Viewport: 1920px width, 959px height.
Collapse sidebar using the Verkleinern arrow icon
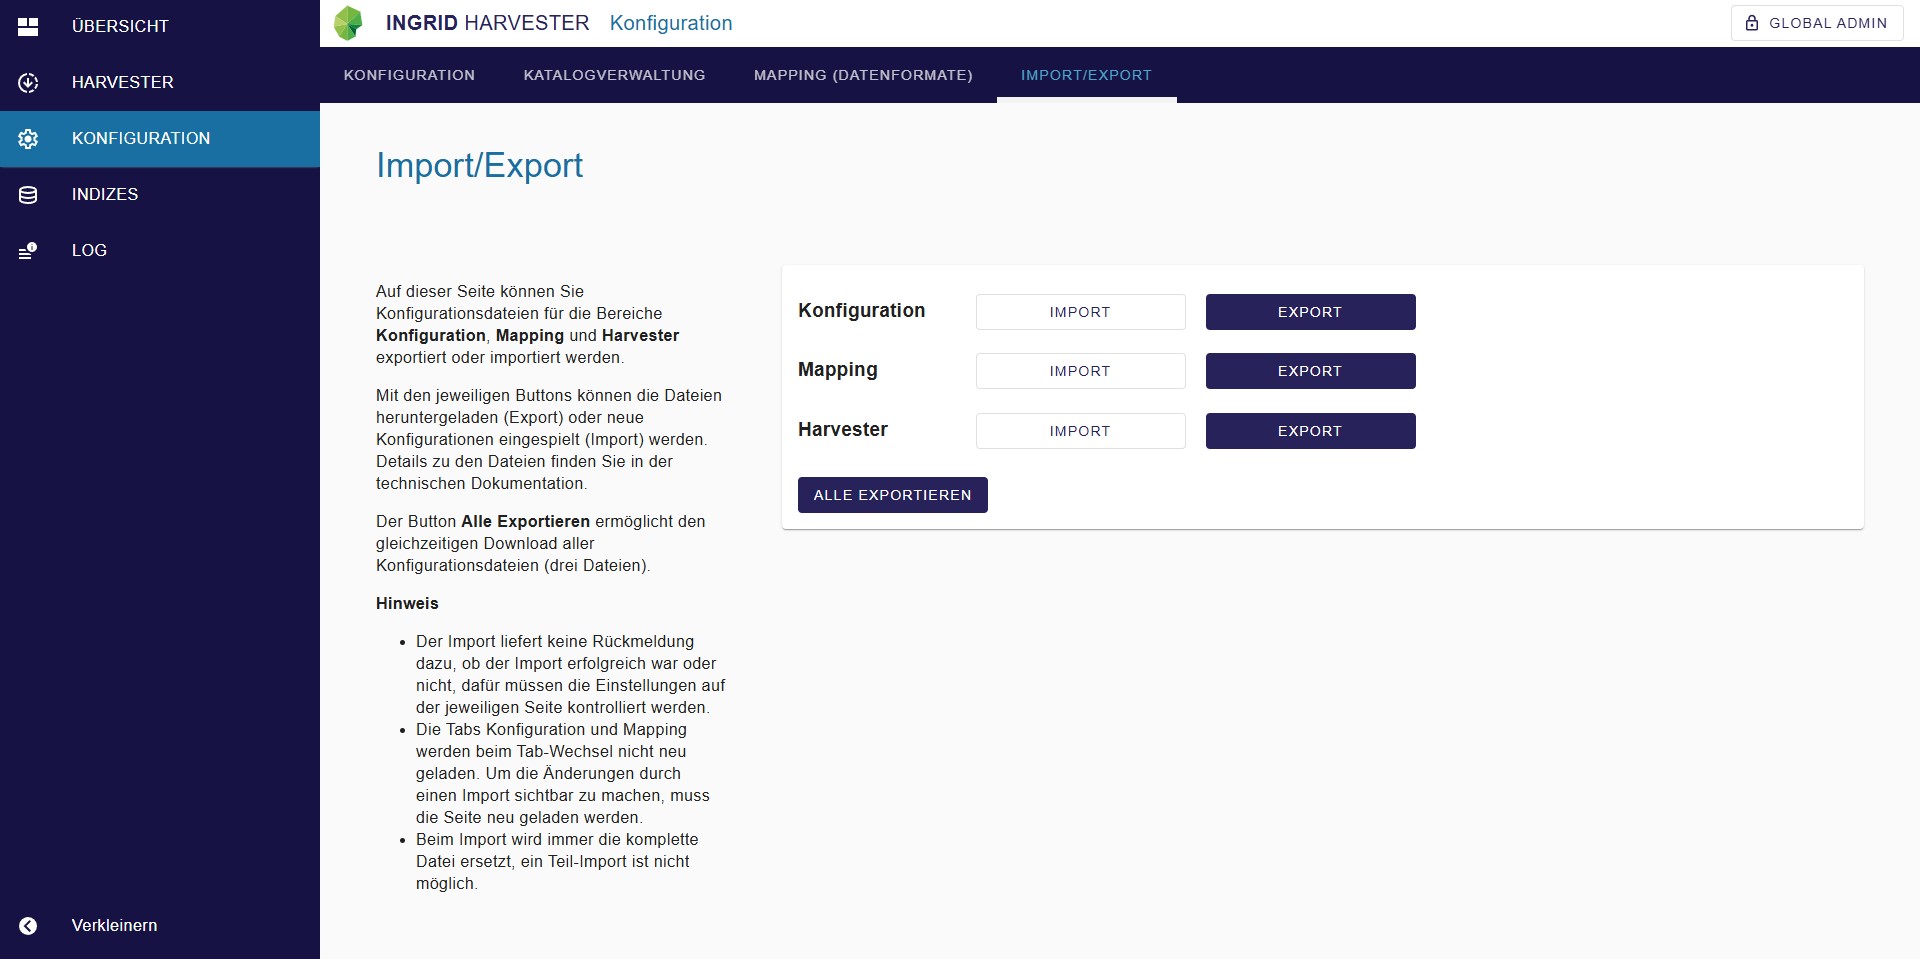[x=28, y=926]
